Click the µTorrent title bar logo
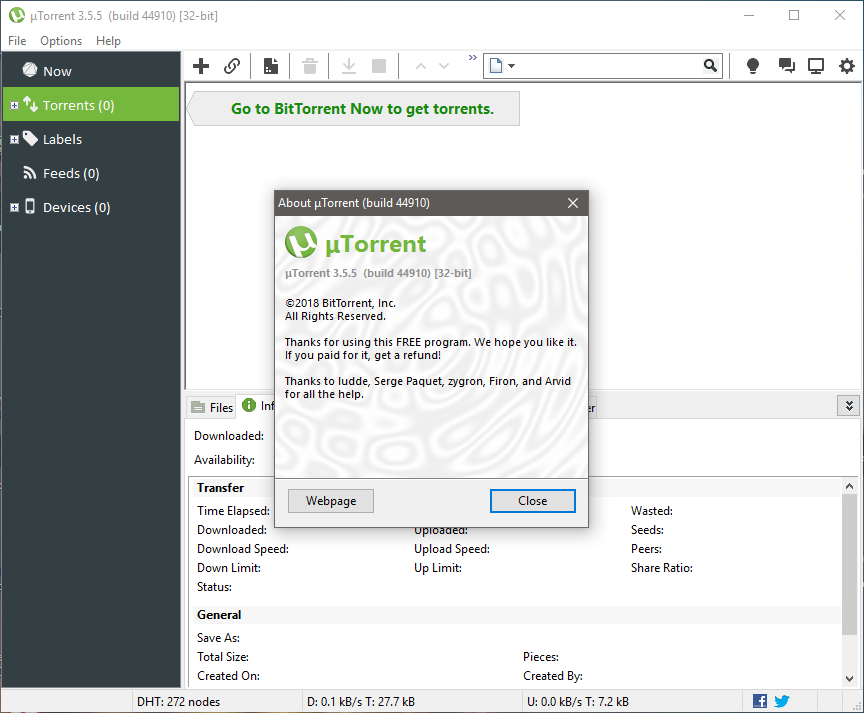 17,15
